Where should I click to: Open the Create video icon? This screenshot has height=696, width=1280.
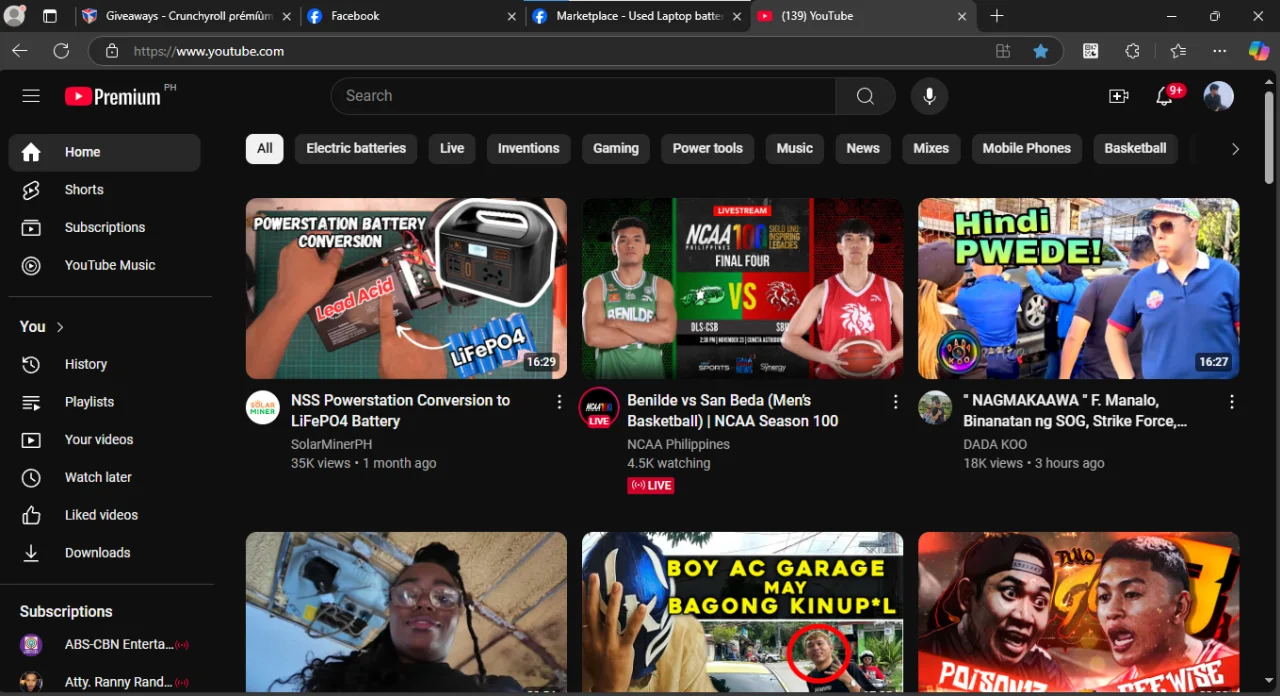[x=1119, y=96]
